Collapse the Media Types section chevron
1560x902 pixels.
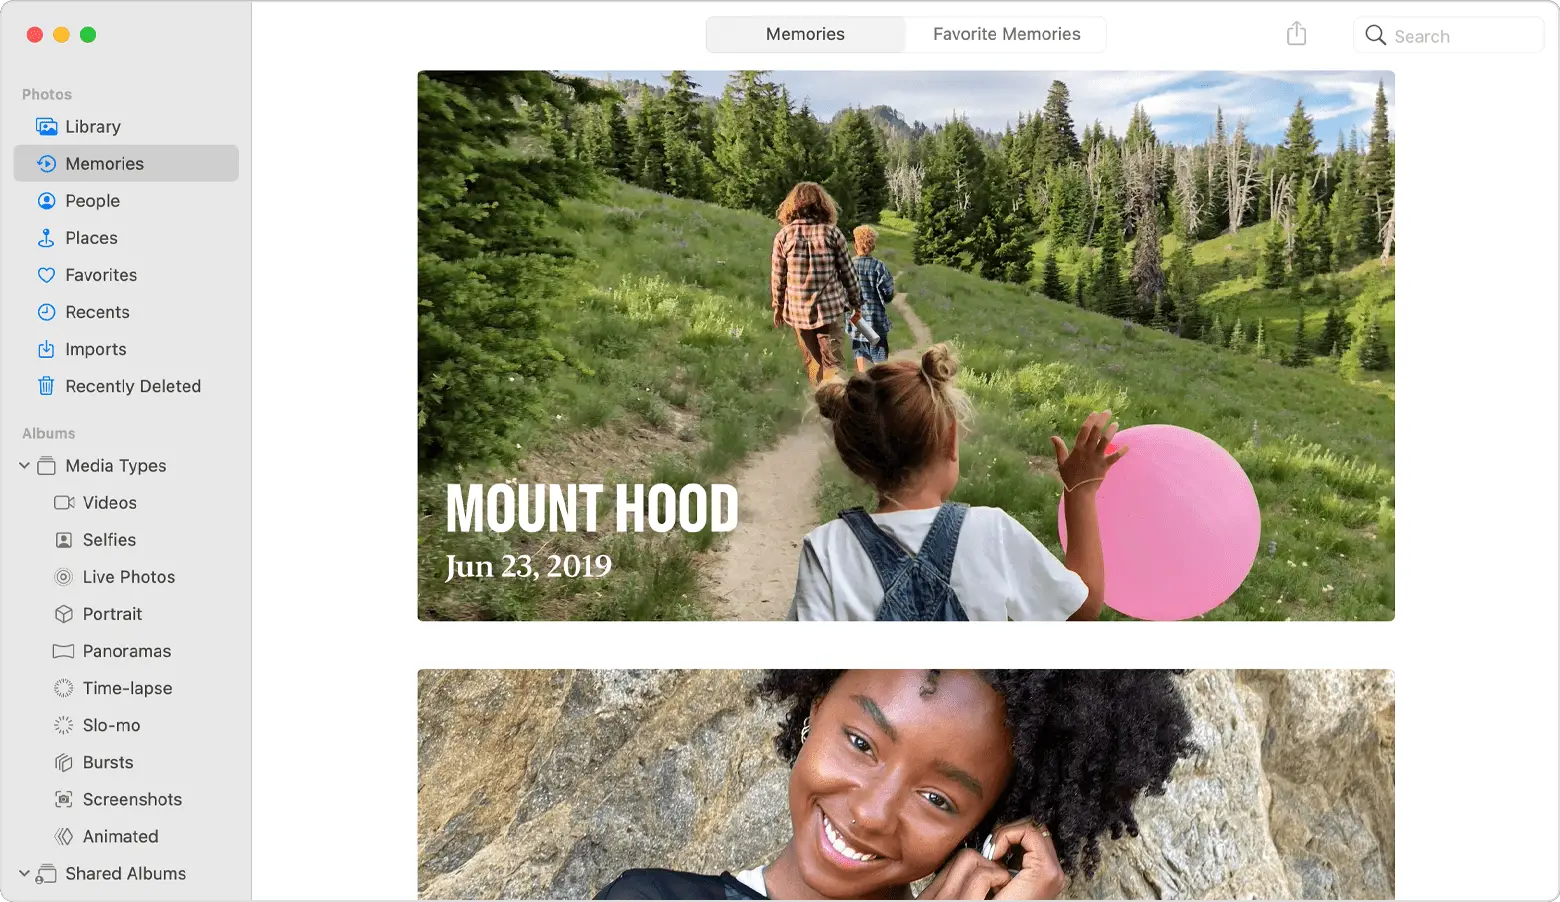24,466
